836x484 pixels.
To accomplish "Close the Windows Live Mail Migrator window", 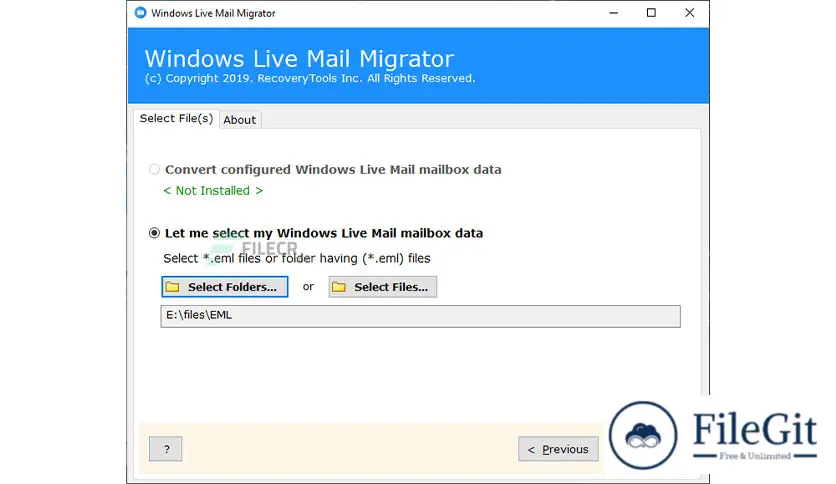I will tap(689, 13).
